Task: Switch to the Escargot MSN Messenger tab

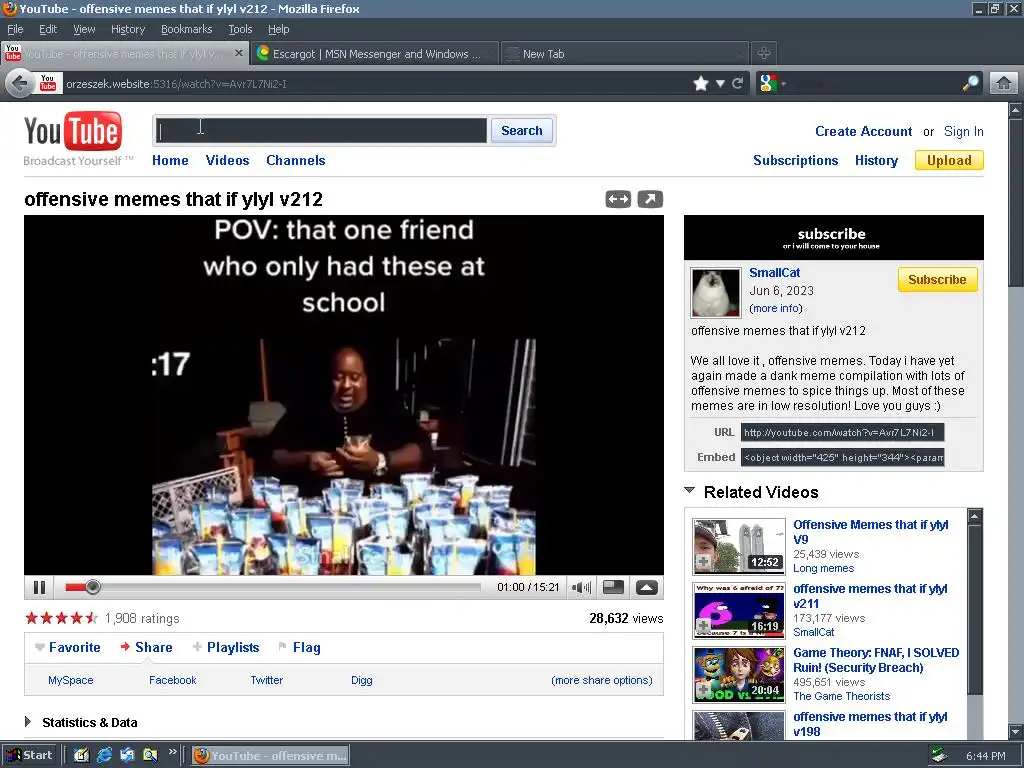Action: pyautogui.click(x=376, y=54)
